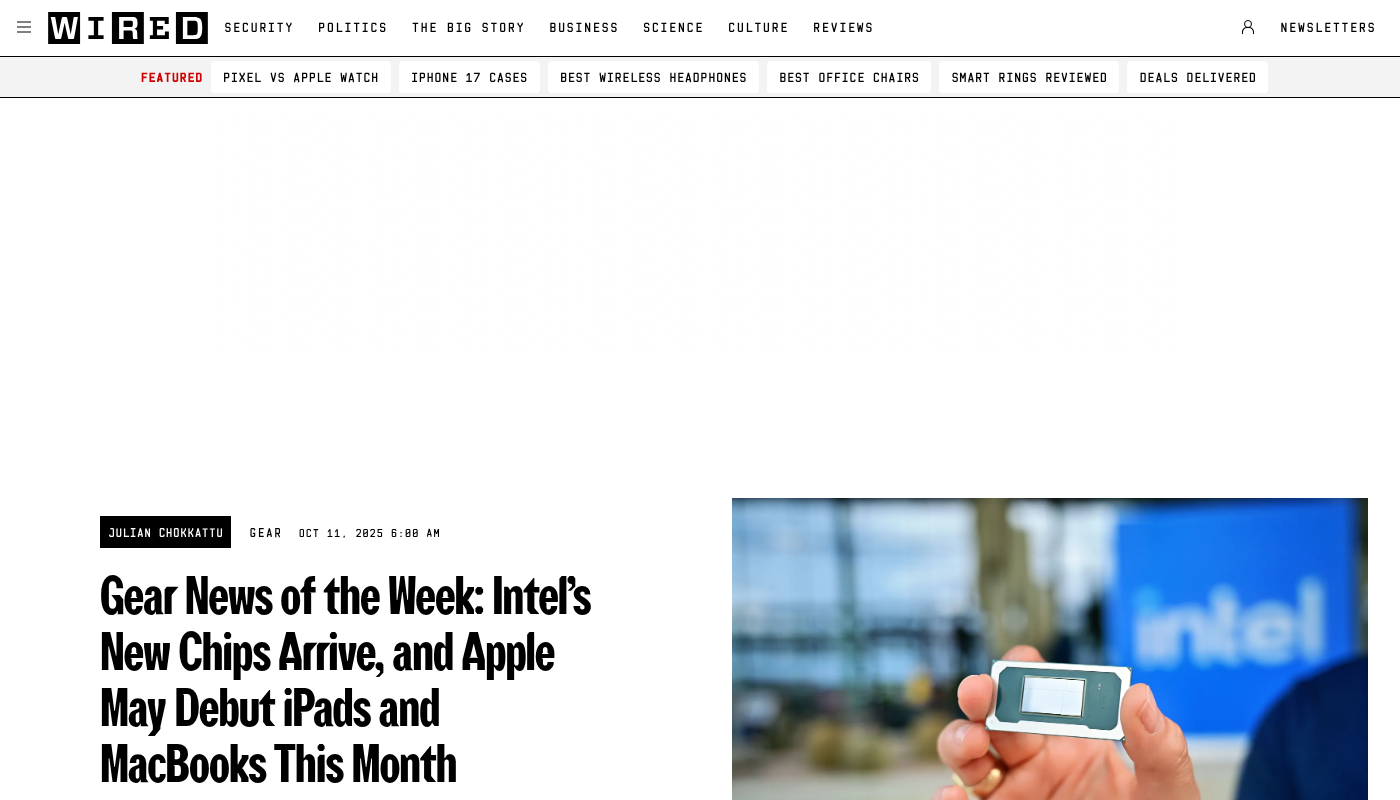
Task: Go to the Politics section
Action: click(x=353, y=28)
